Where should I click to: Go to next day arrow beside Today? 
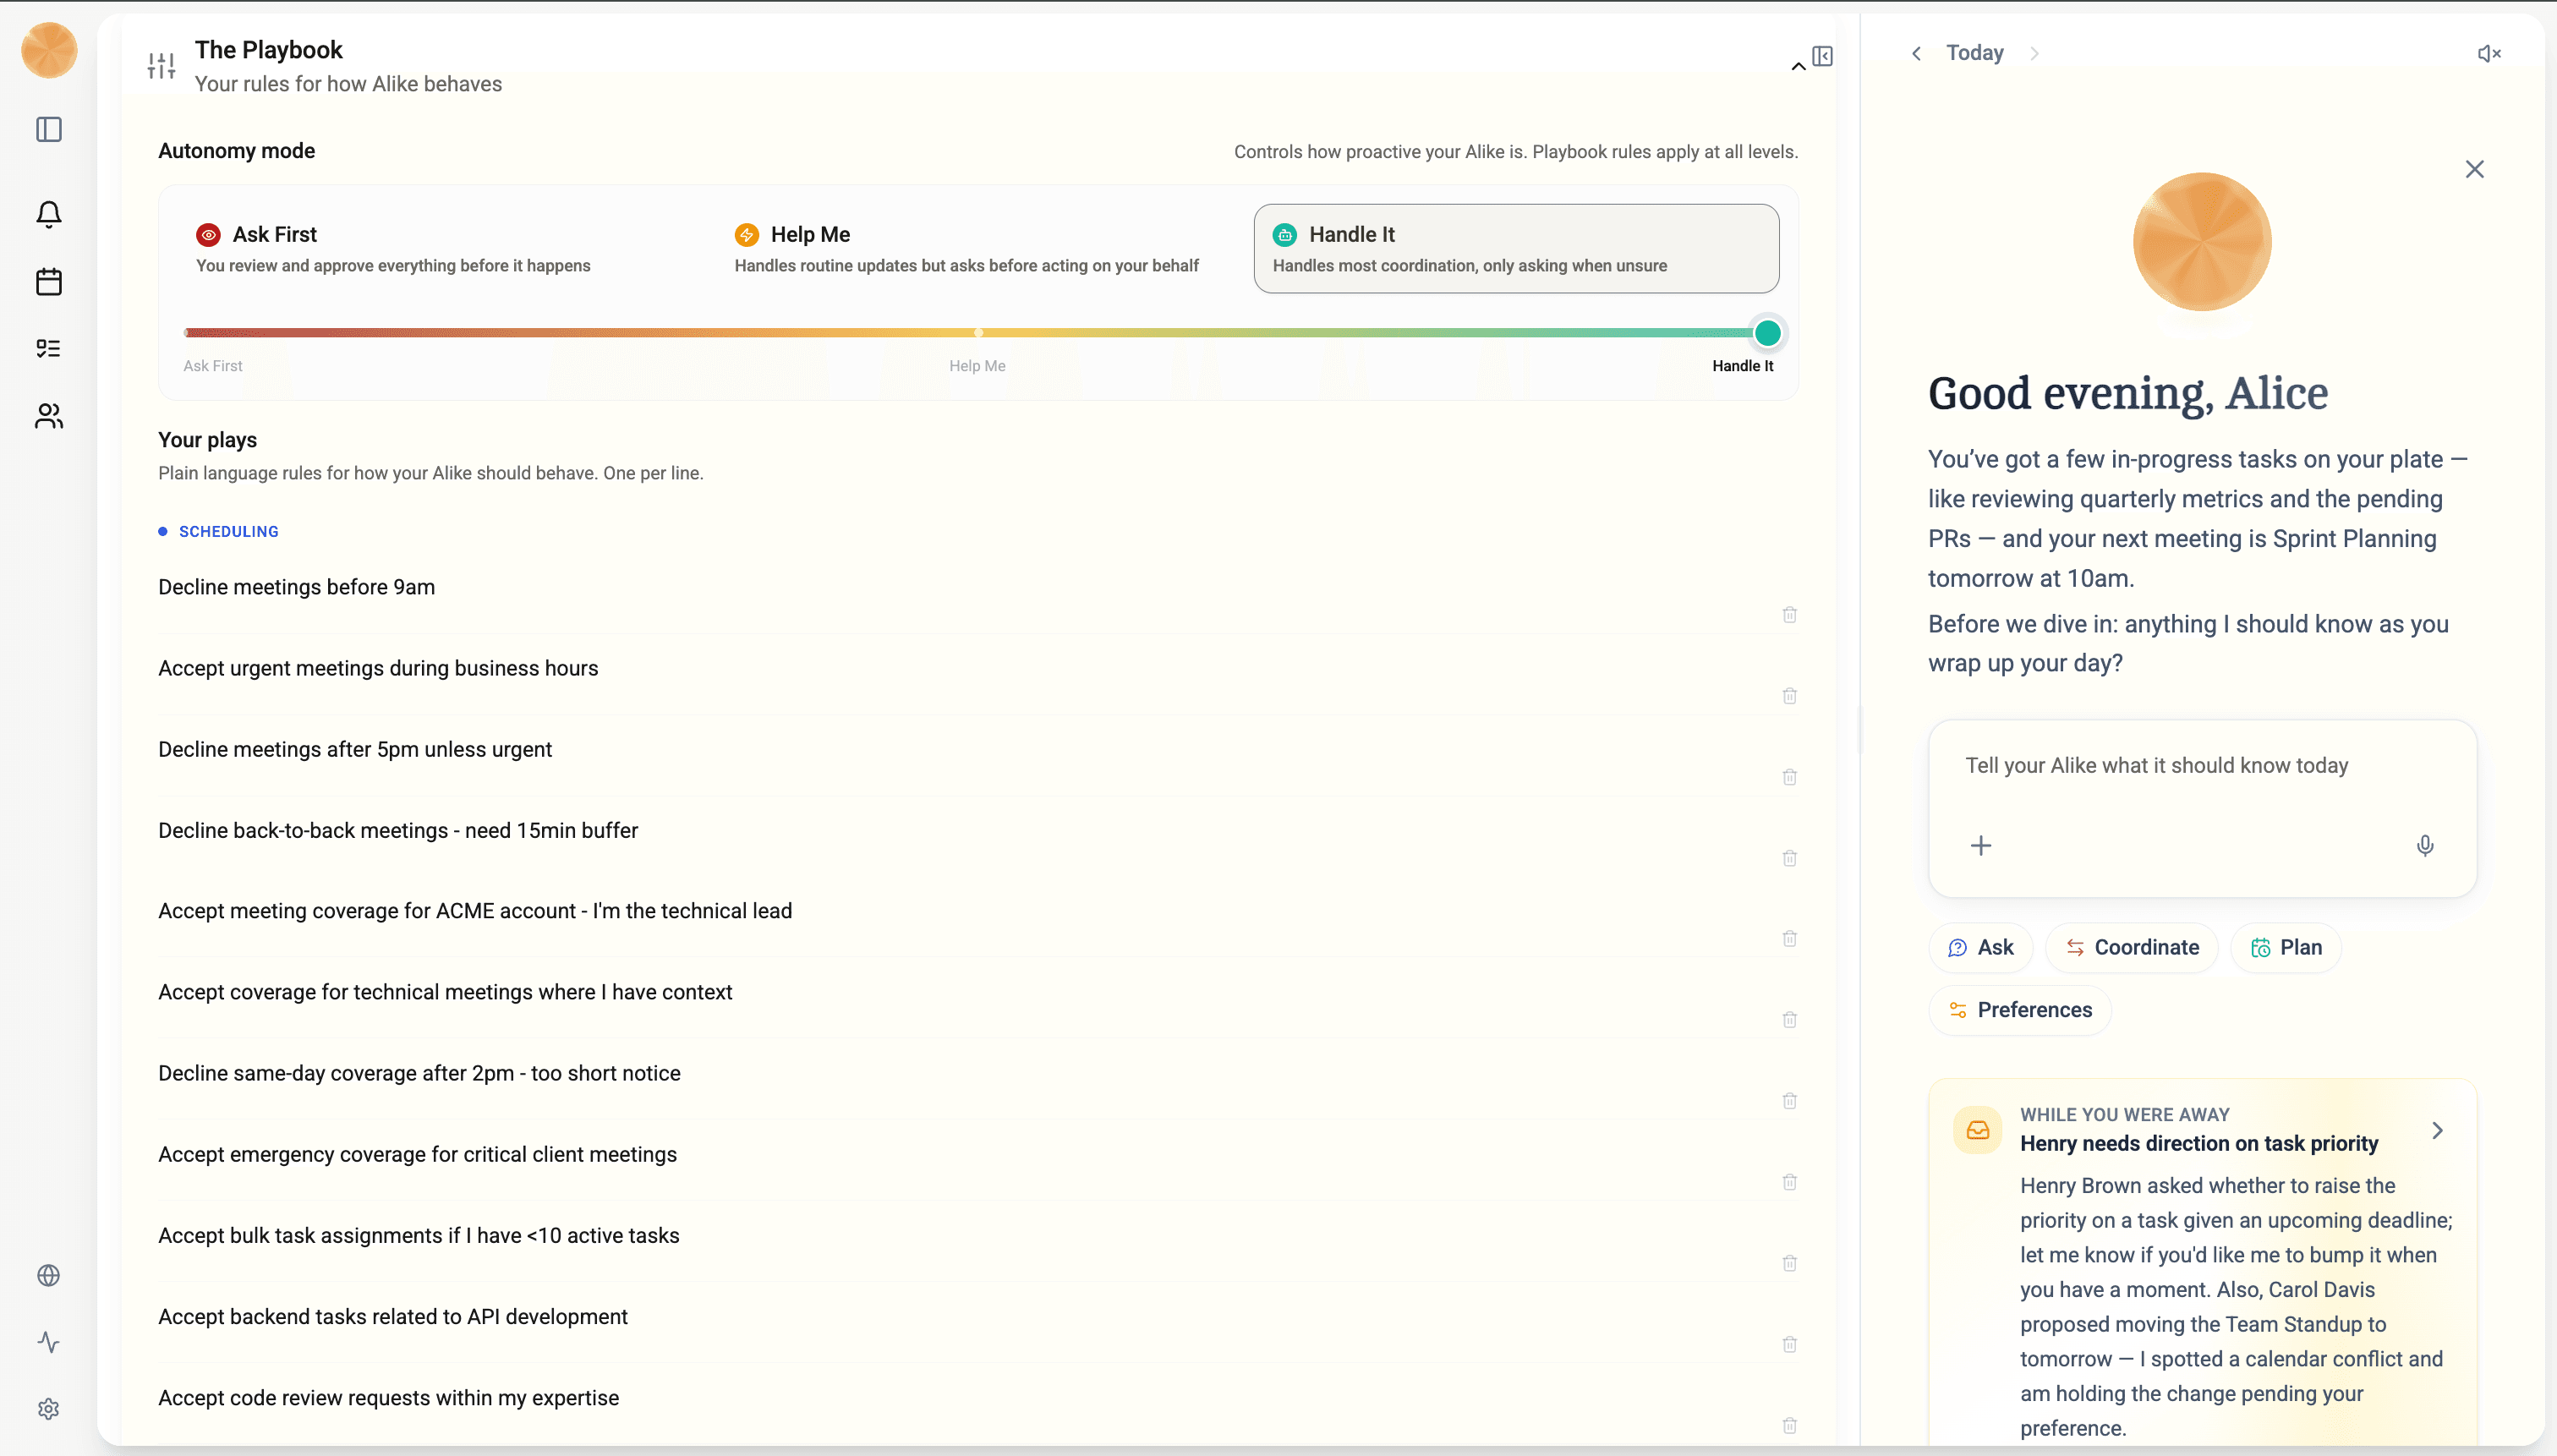[2034, 54]
